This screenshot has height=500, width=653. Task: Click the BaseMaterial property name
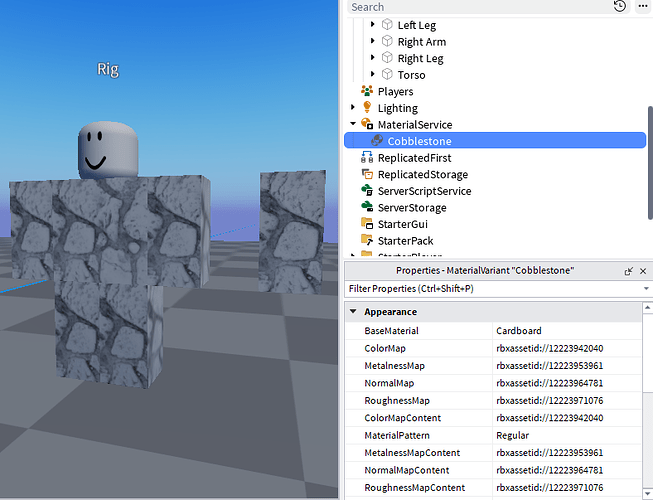tap(391, 331)
